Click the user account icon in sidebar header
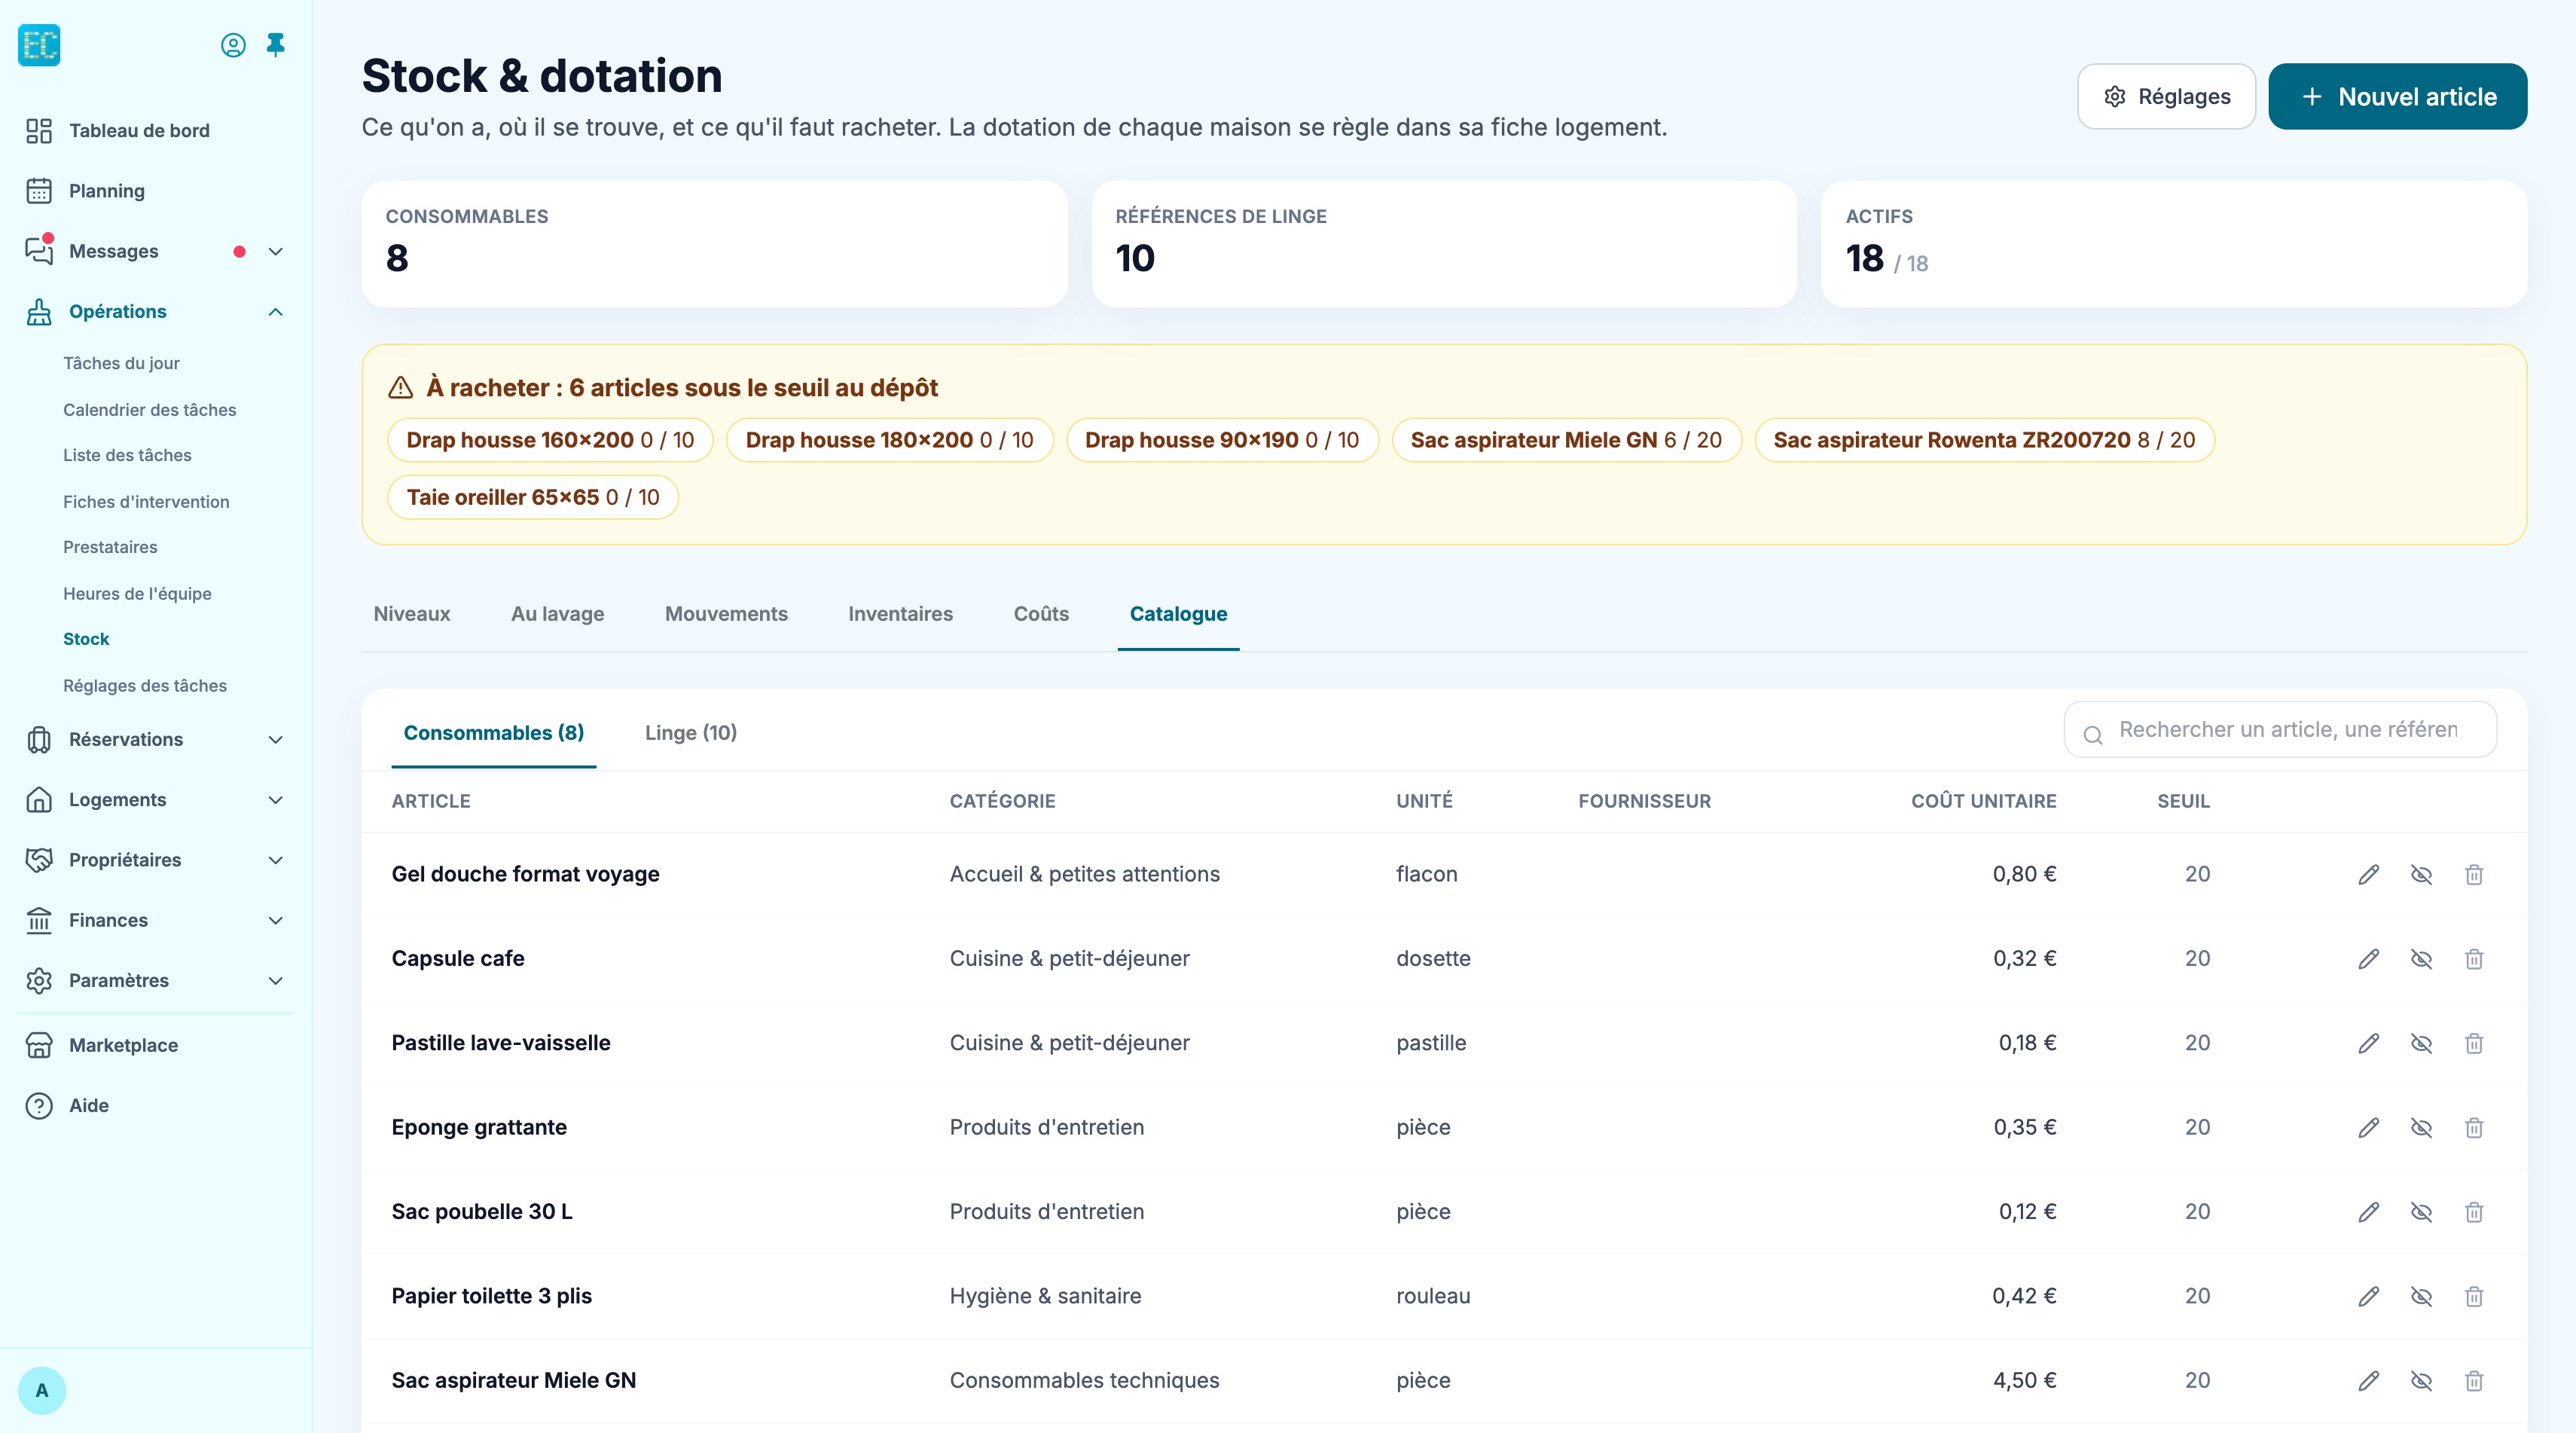Viewport: 2576px width, 1433px height. click(x=233, y=45)
